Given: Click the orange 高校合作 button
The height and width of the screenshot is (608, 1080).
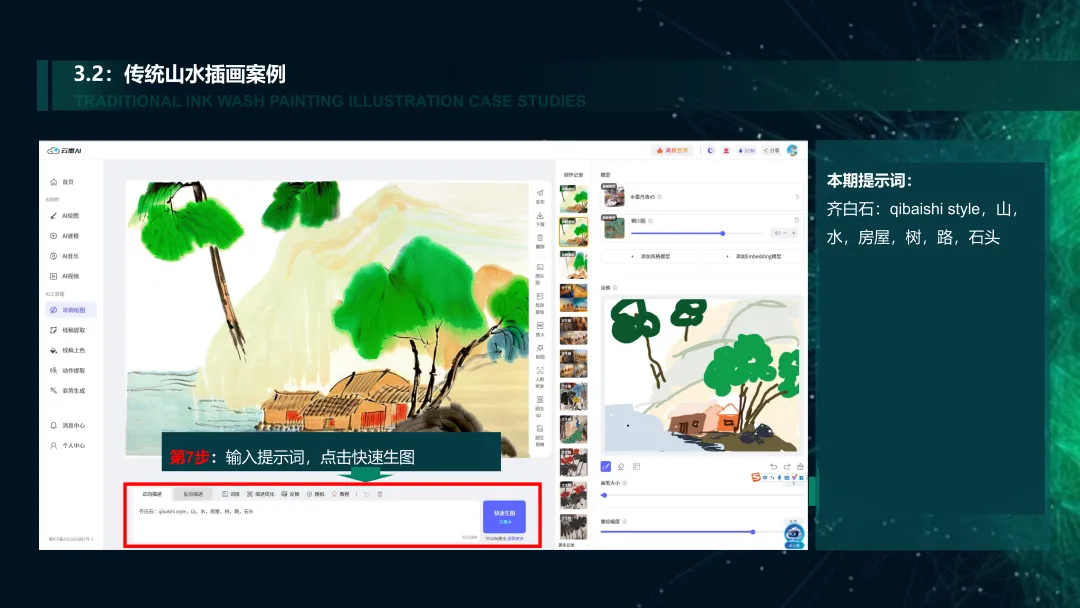Looking at the screenshot, I should point(672,150).
